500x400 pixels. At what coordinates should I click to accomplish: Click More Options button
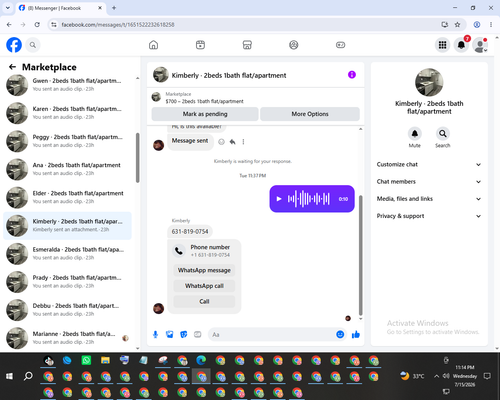(310, 114)
